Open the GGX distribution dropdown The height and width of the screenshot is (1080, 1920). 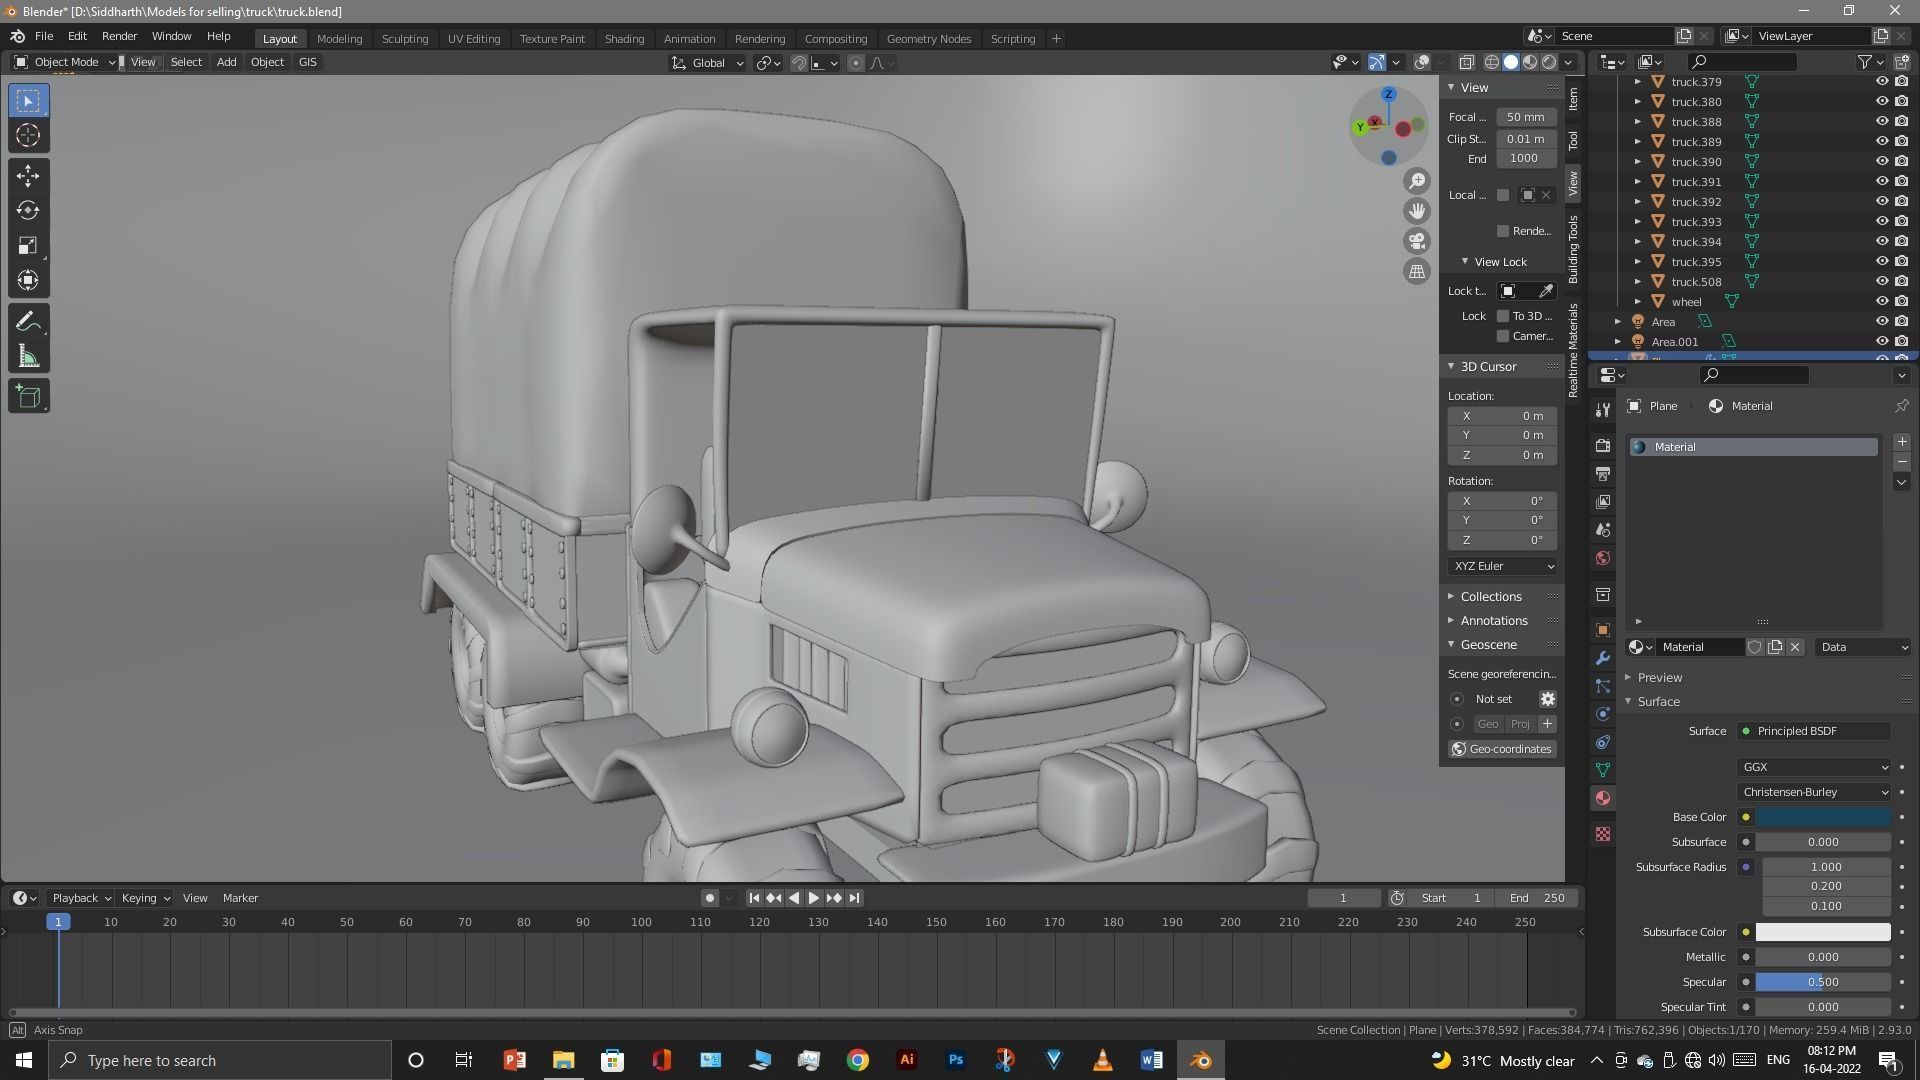(1814, 767)
